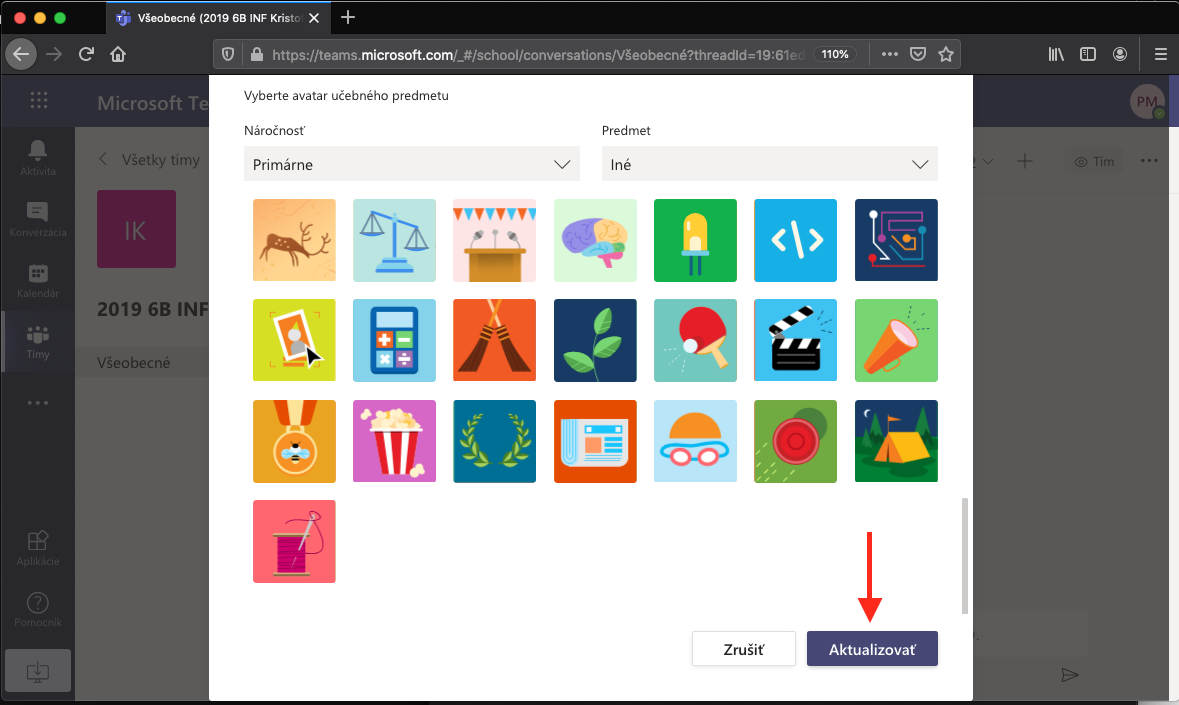
Task: Expand the Predmet dropdown
Action: [x=769, y=164]
